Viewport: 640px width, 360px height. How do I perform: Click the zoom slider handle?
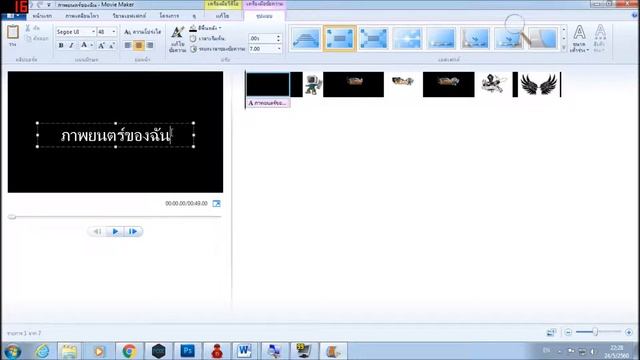[596, 332]
